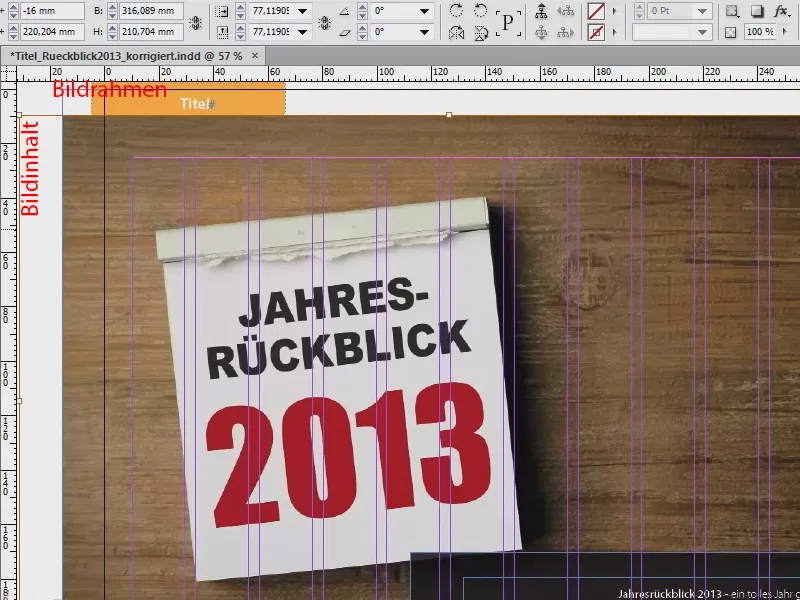Viewport: 800px width, 600px height.
Task: Click the shear angle stepper arrows
Action: (x=362, y=32)
